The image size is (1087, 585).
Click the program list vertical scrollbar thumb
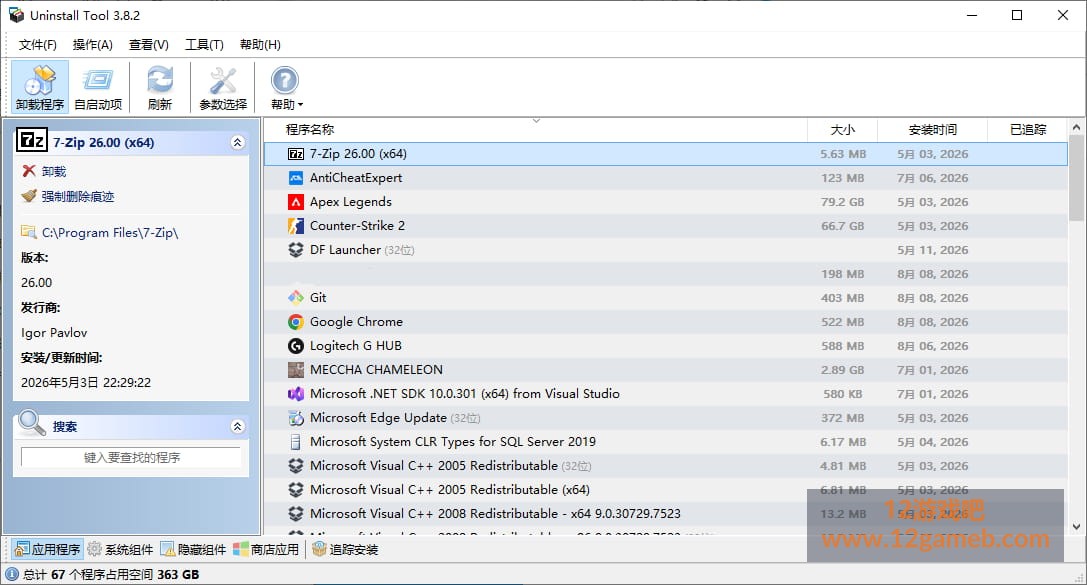(x=1076, y=178)
